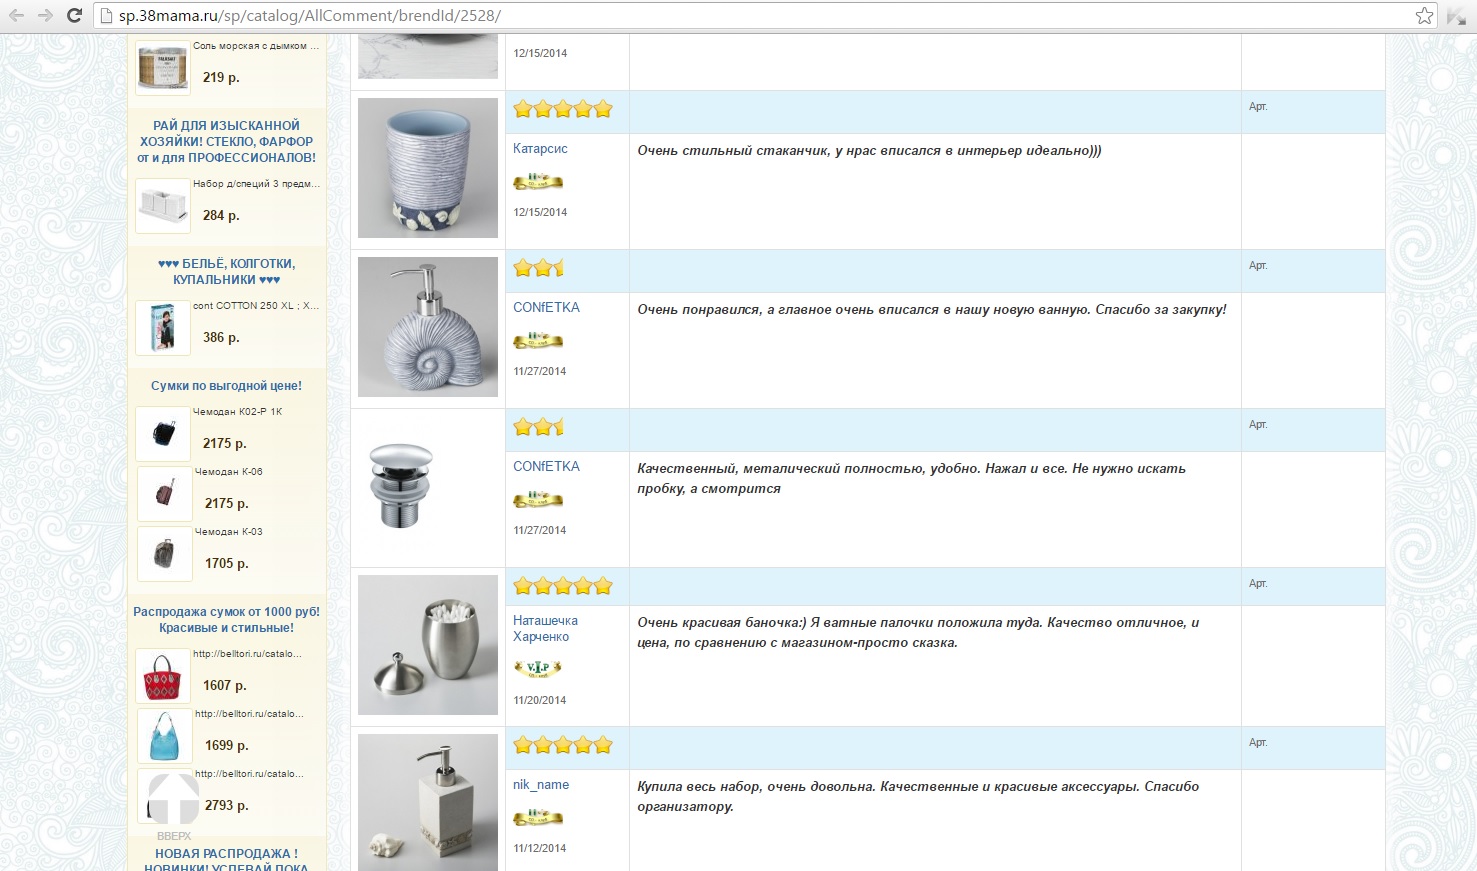The image size is (1477, 871).
Task: Click the Чемодан K-03 product title
Action: 229,532
